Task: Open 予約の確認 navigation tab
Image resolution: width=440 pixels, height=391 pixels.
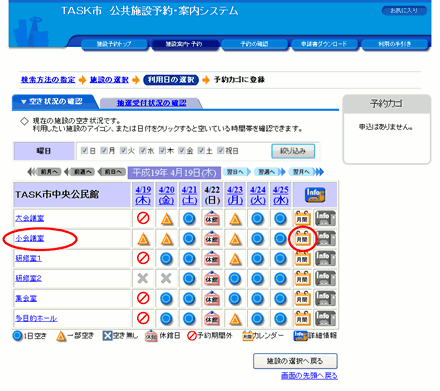Action: point(254,44)
